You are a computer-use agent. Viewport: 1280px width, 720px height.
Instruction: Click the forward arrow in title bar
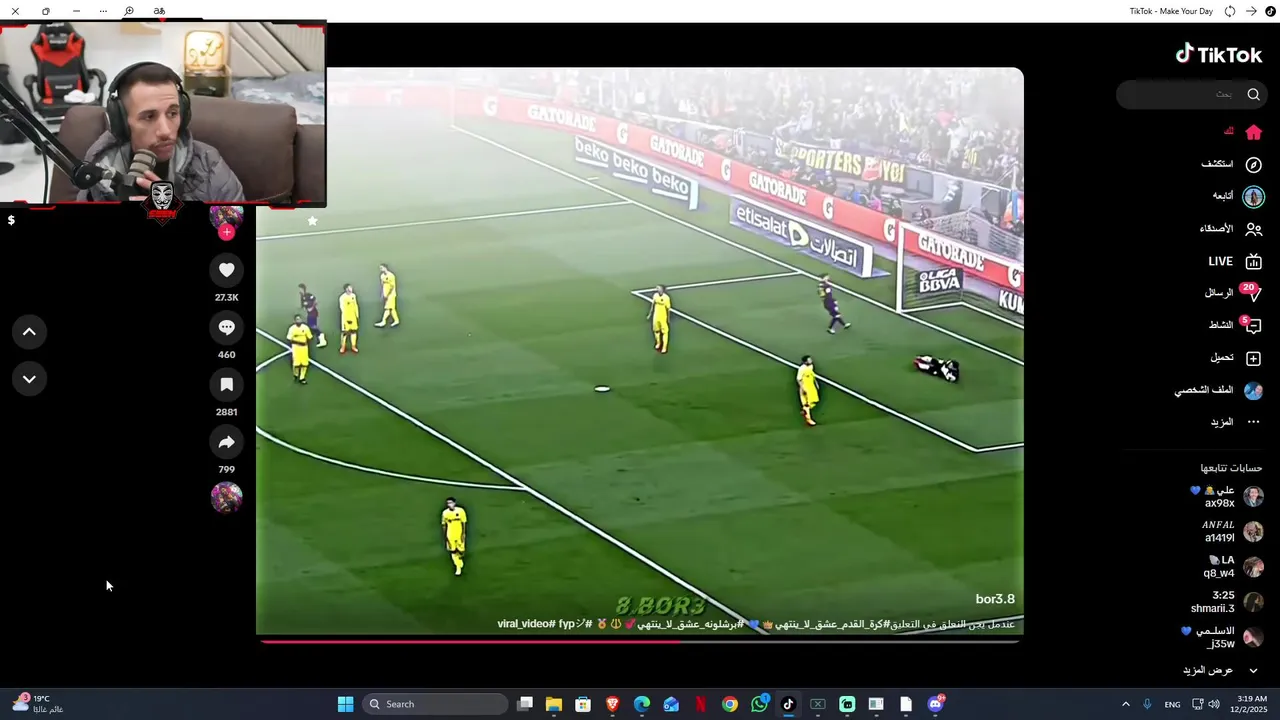(1251, 11)
